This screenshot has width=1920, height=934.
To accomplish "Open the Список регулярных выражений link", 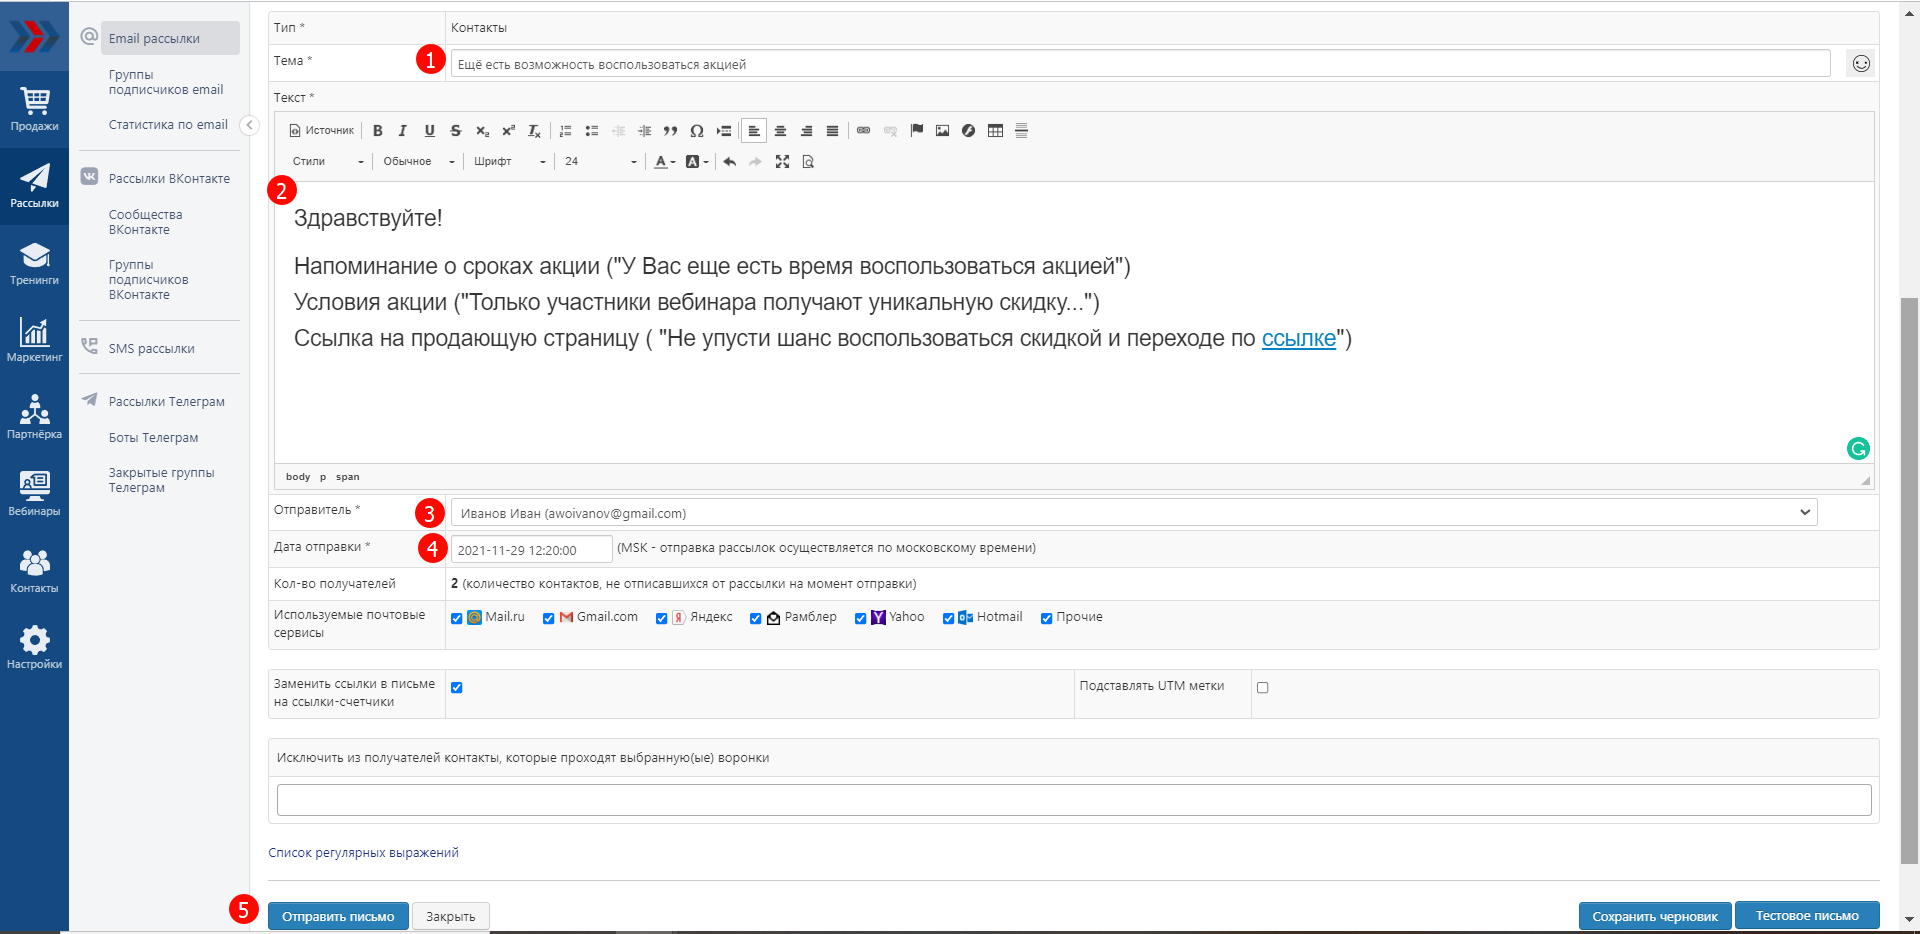I will (x=363, y=853).
